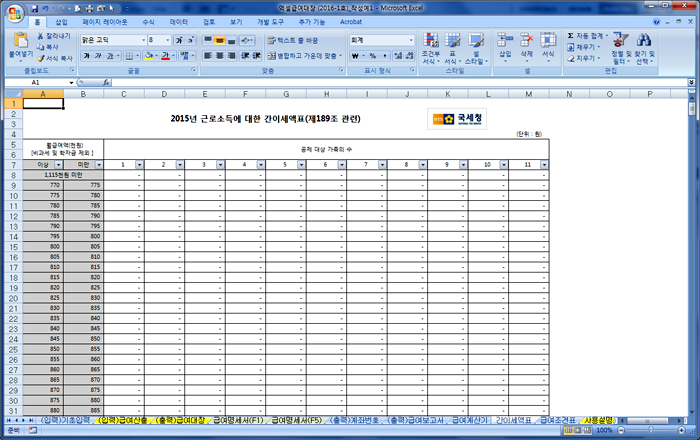Click Insert cells (삽입) icon
The height and width of the screenshot is (440, 700).
pyautogui.click(x=505, y=40)
